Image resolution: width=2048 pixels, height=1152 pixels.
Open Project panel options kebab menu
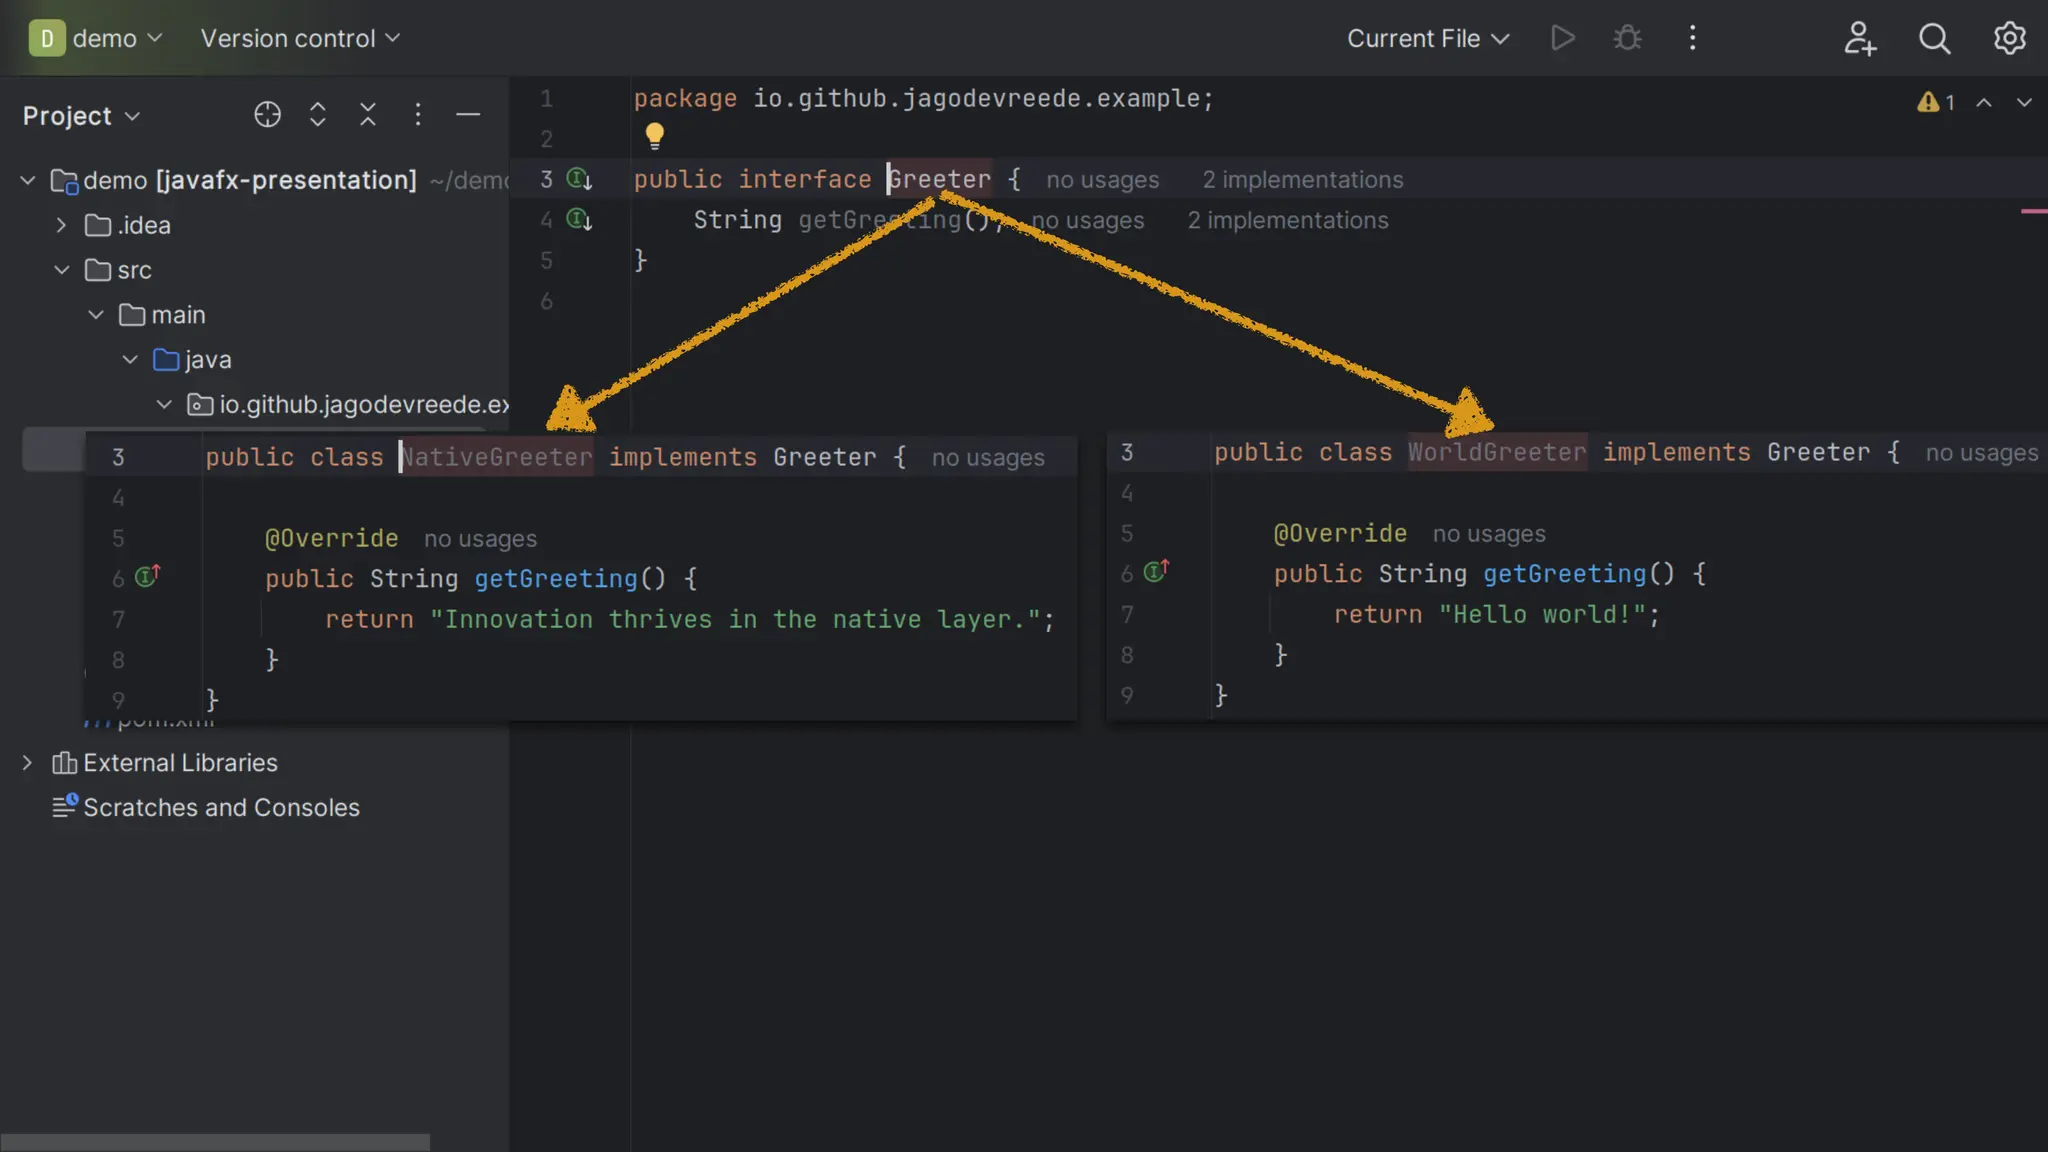coord(418,115)
